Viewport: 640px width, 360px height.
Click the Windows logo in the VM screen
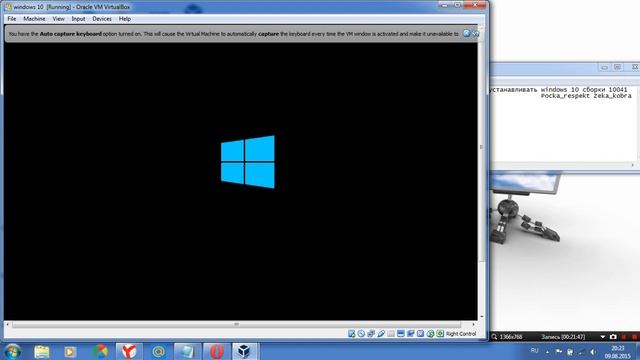pos(248,162)
